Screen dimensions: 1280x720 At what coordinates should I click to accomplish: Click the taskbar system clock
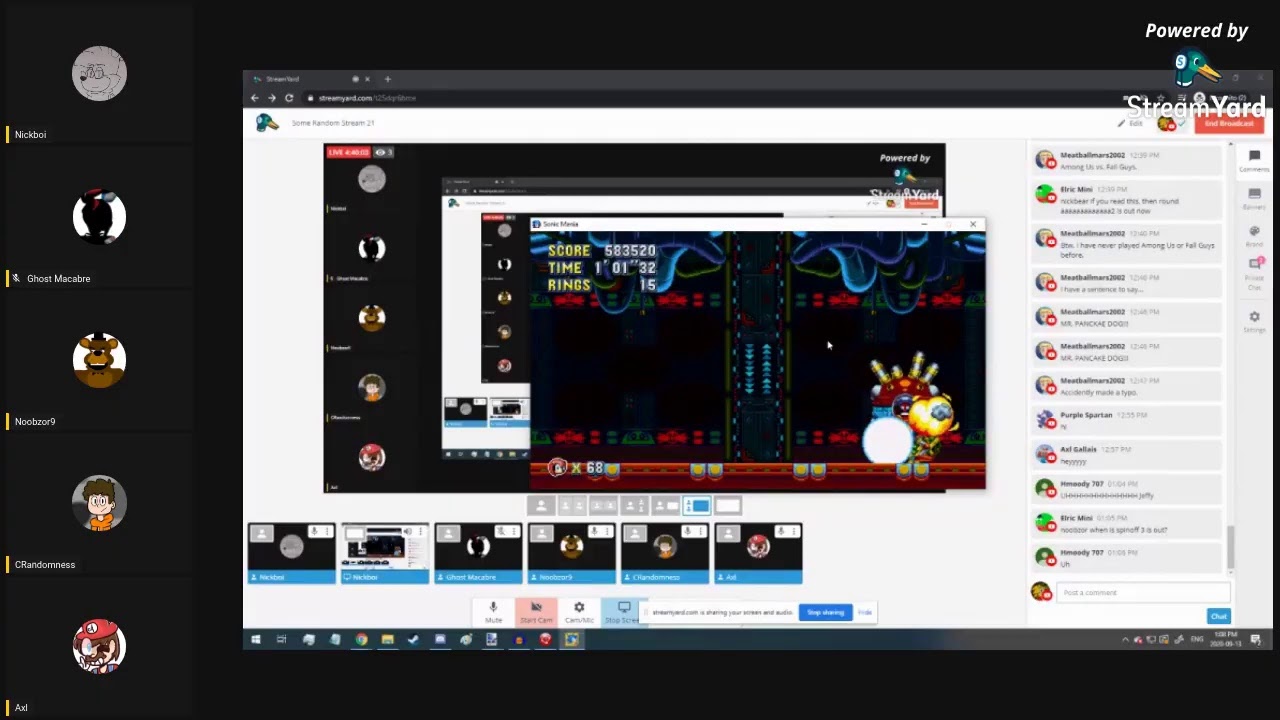coord(1228,640)
